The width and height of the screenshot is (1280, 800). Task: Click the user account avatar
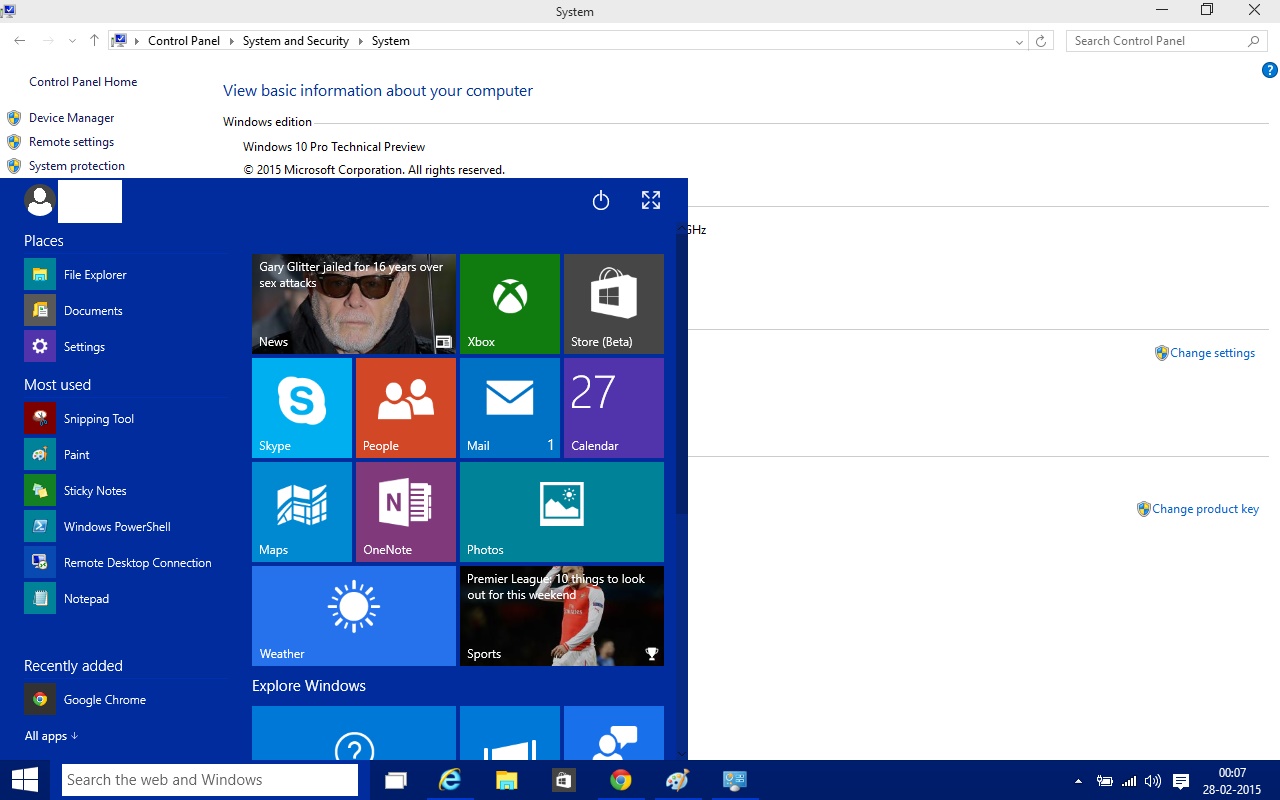40,201
